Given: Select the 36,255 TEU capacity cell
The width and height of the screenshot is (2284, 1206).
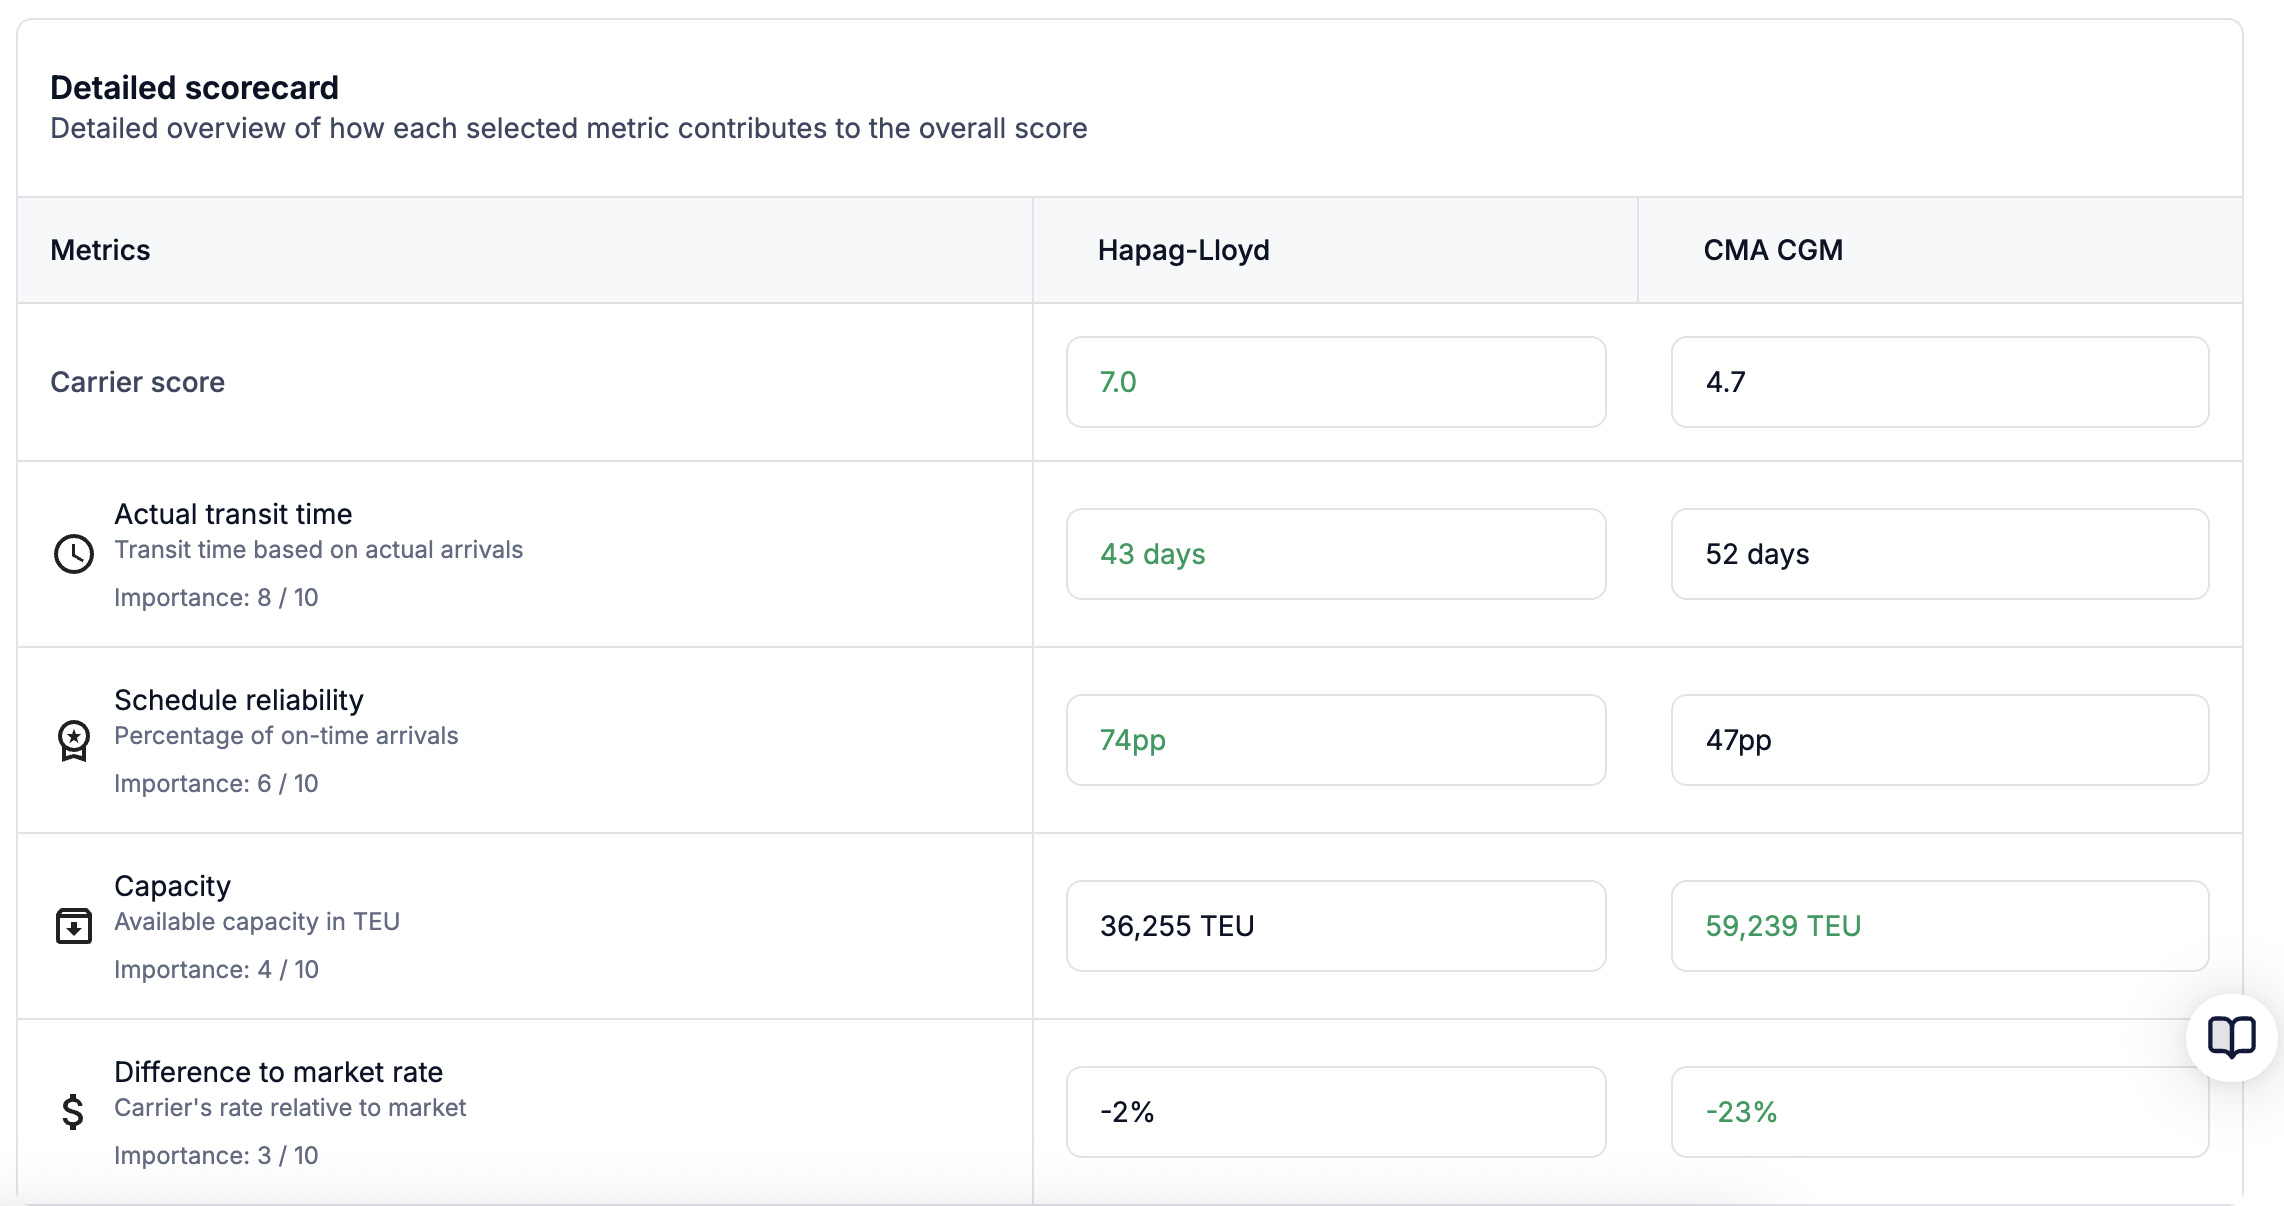Looking at the screenshot, I should (1335, 926).
